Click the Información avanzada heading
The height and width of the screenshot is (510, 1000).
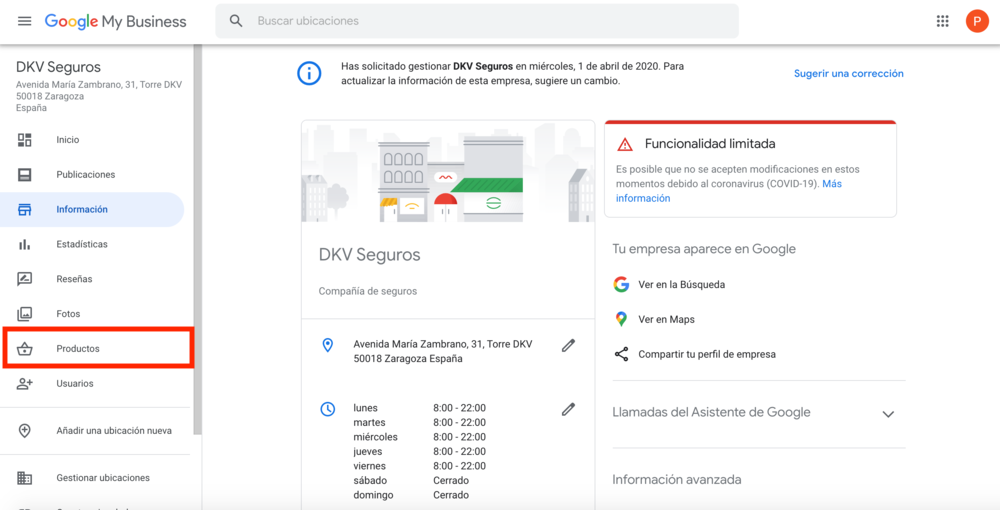(677, 479)
